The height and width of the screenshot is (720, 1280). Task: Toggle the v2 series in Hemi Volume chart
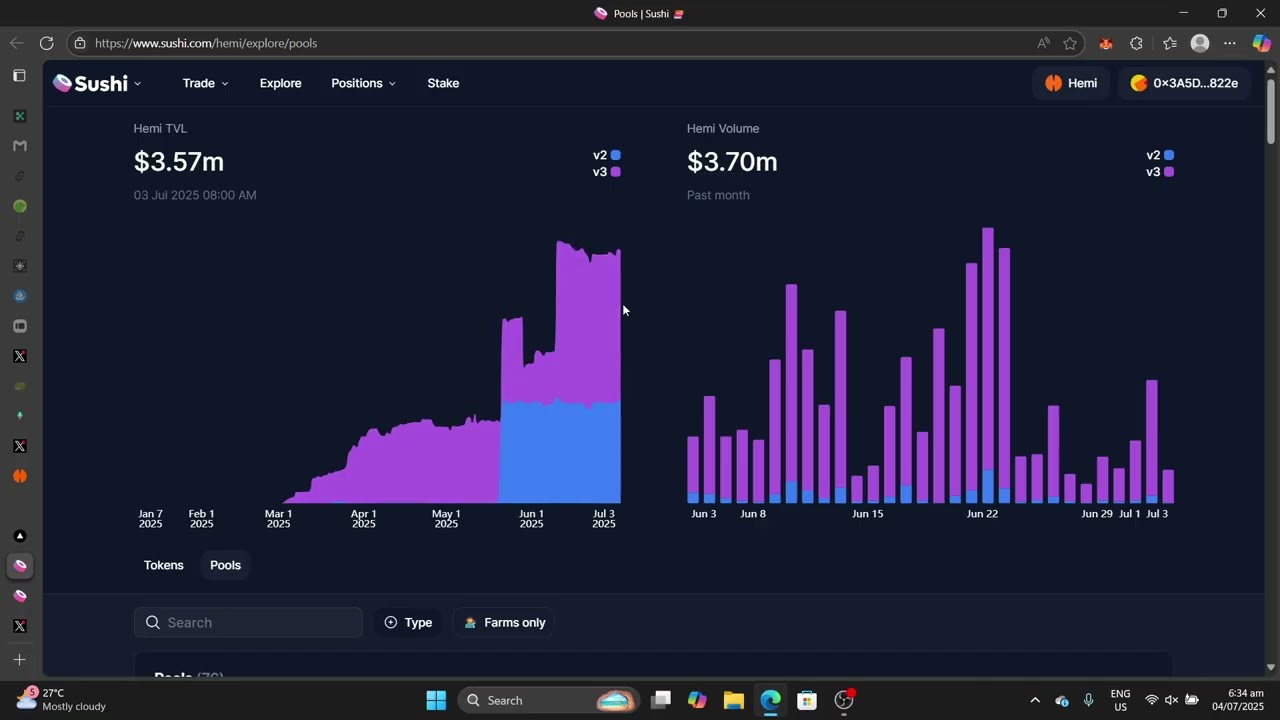pos(1160,155)
